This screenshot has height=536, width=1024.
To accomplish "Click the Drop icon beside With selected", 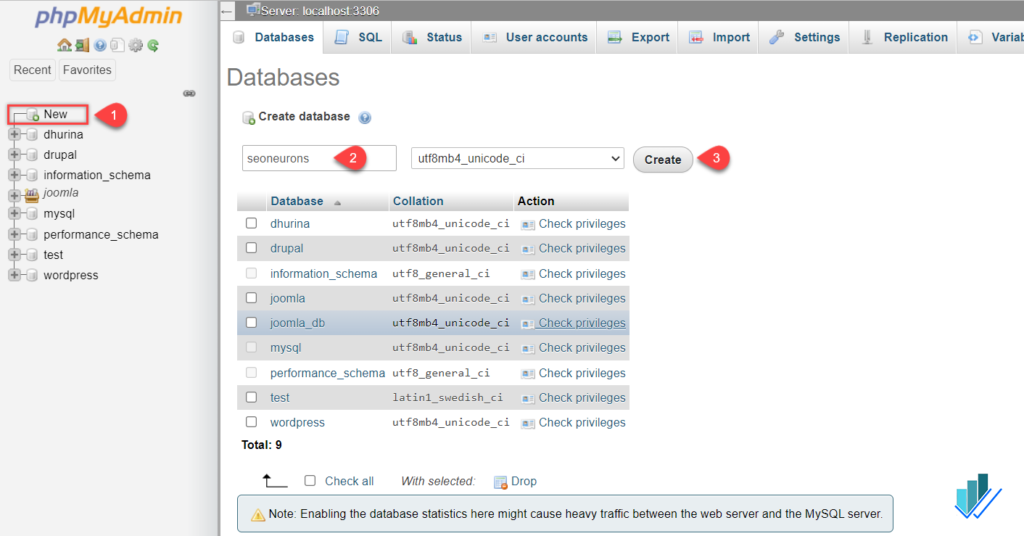I will tap(500, 482).
